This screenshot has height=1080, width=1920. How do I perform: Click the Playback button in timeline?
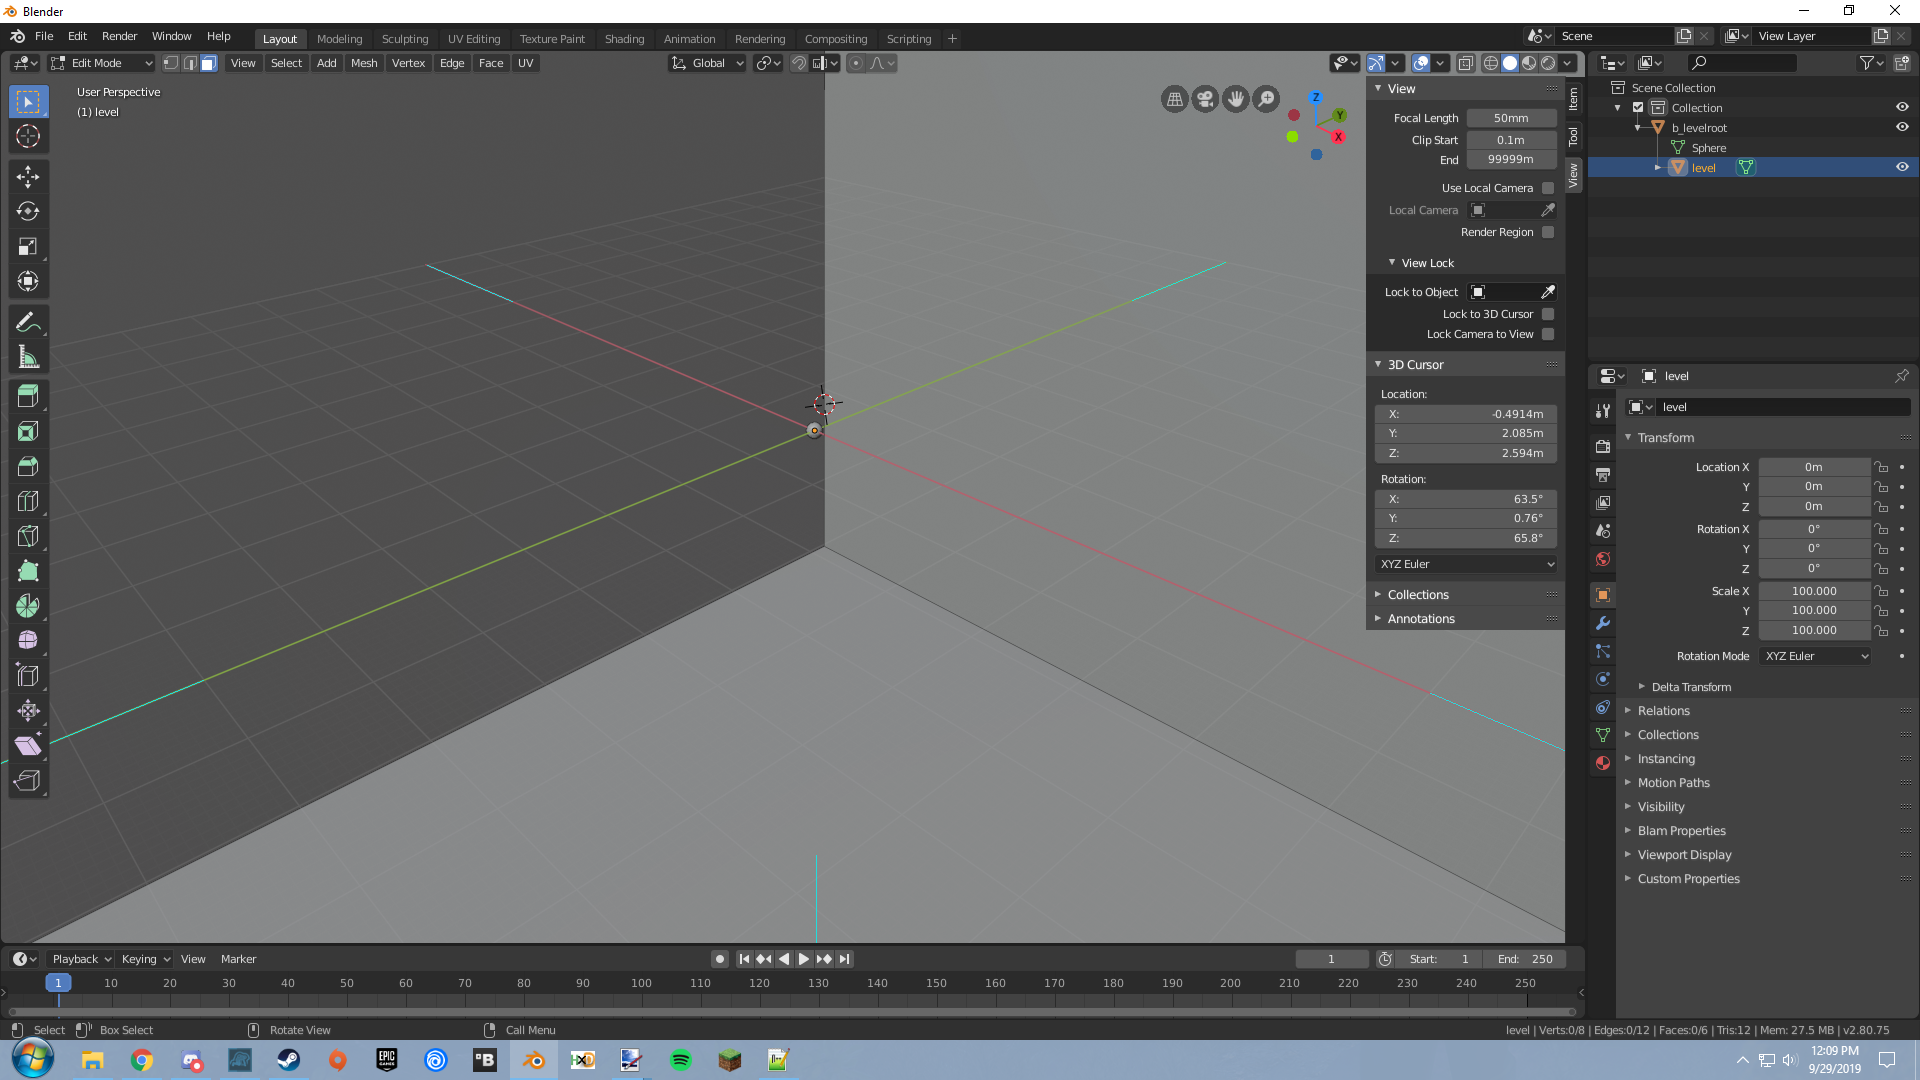click(x=81, y=959)
